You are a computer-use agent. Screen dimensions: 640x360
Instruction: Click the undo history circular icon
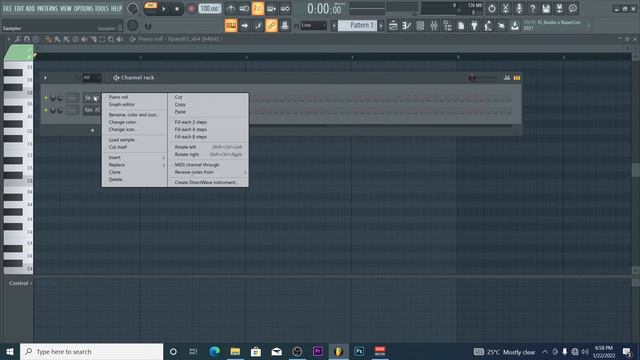click(x=492, y=9)
